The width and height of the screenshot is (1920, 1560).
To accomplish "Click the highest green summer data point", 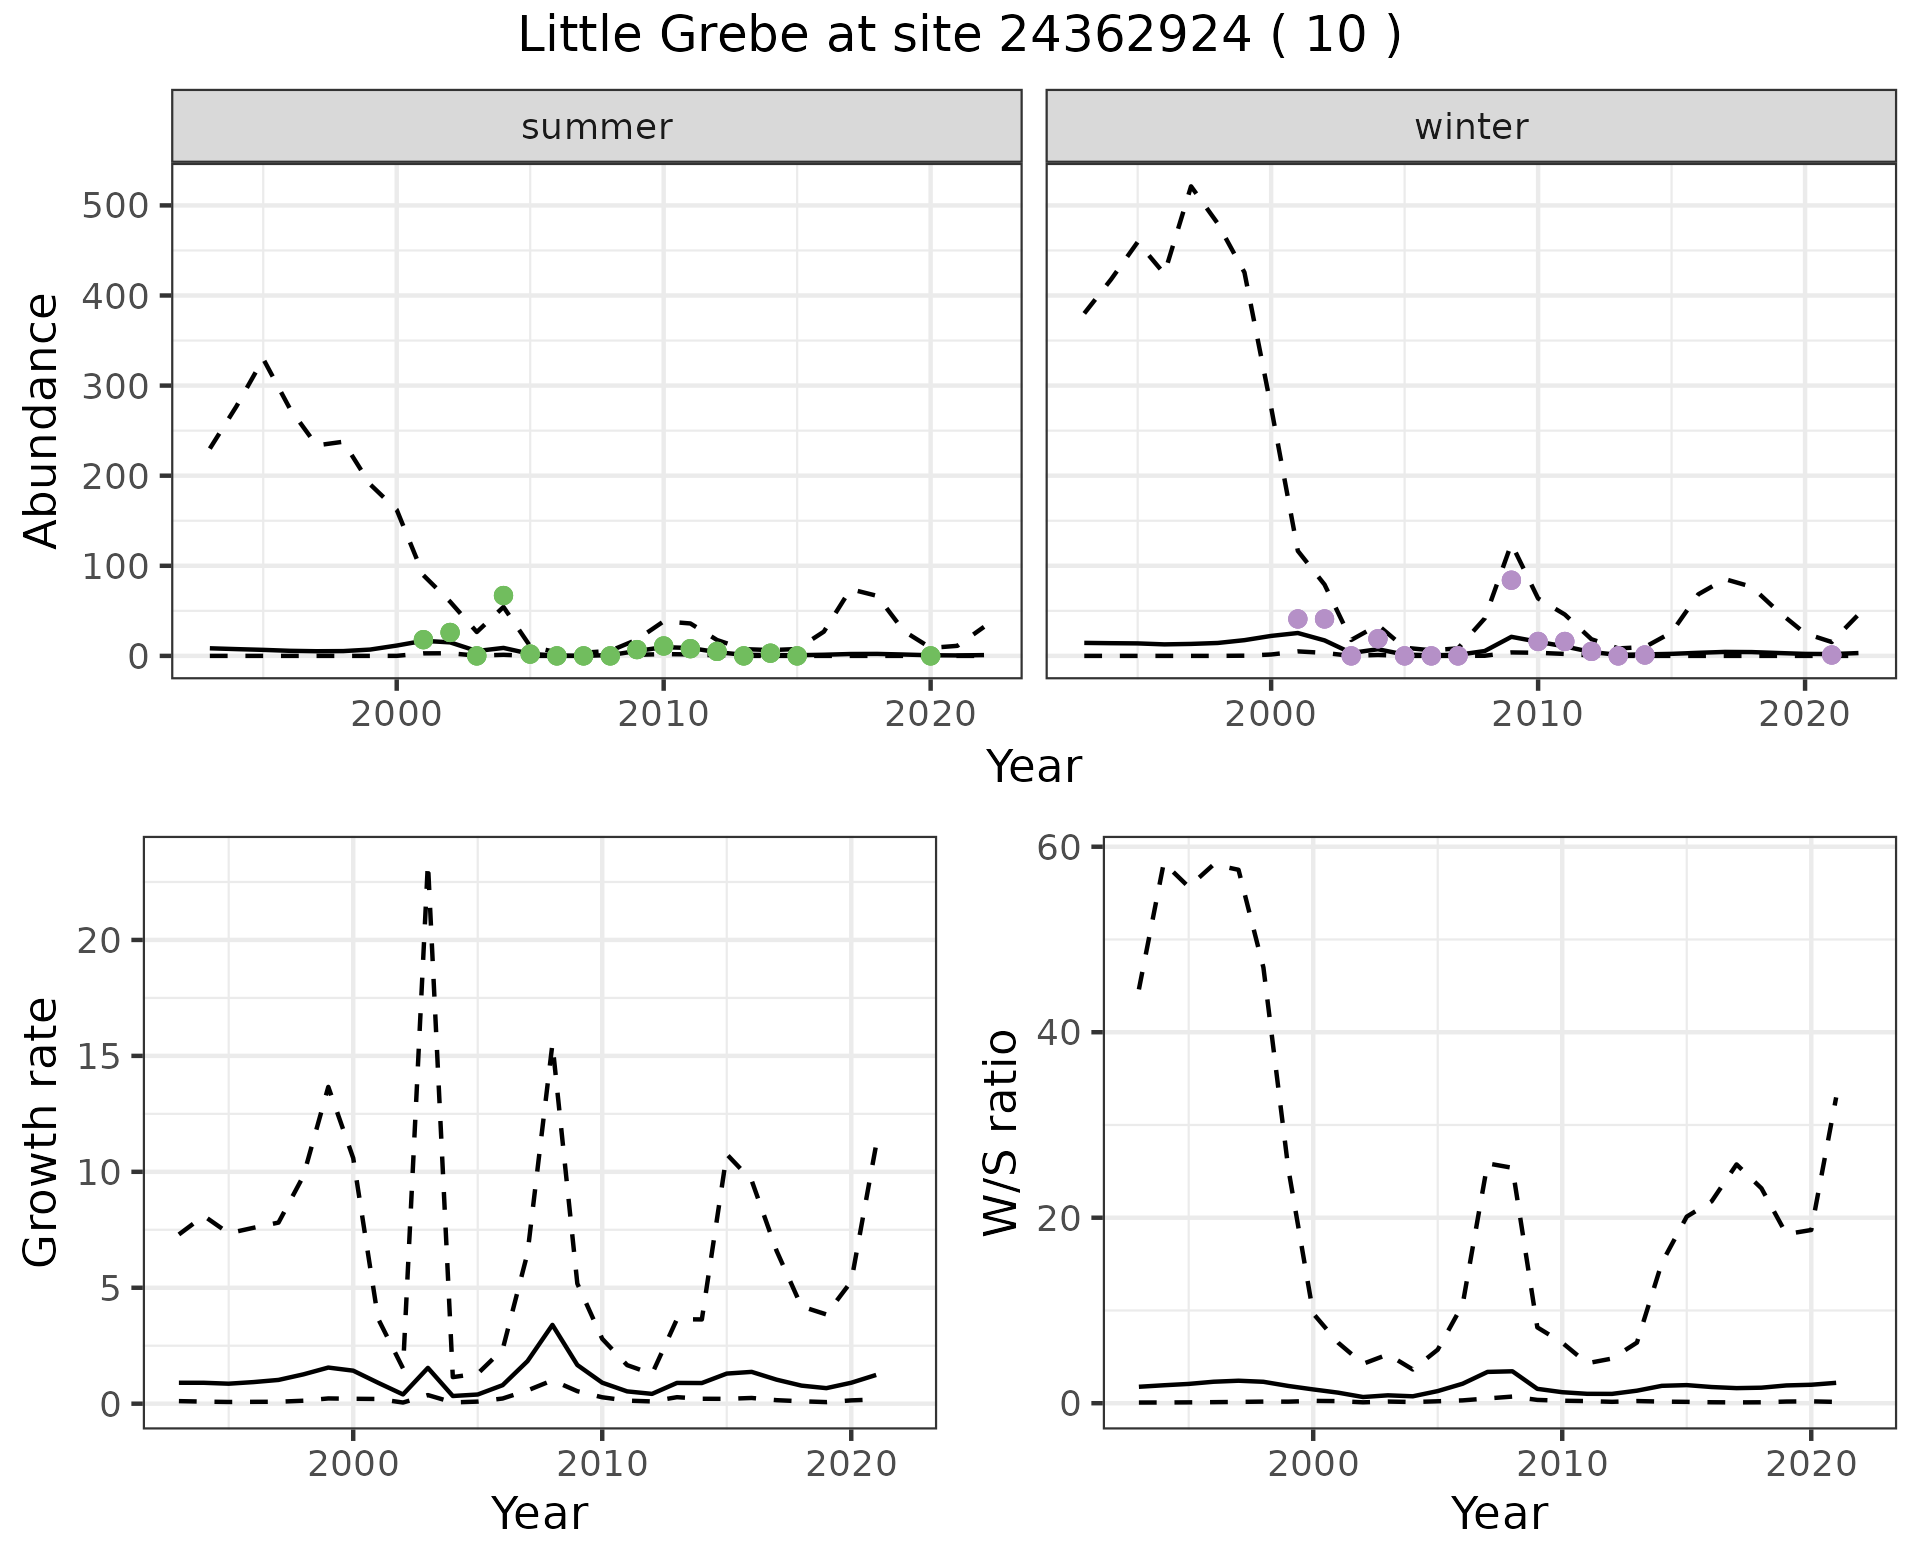I will [x=503, y=596].
